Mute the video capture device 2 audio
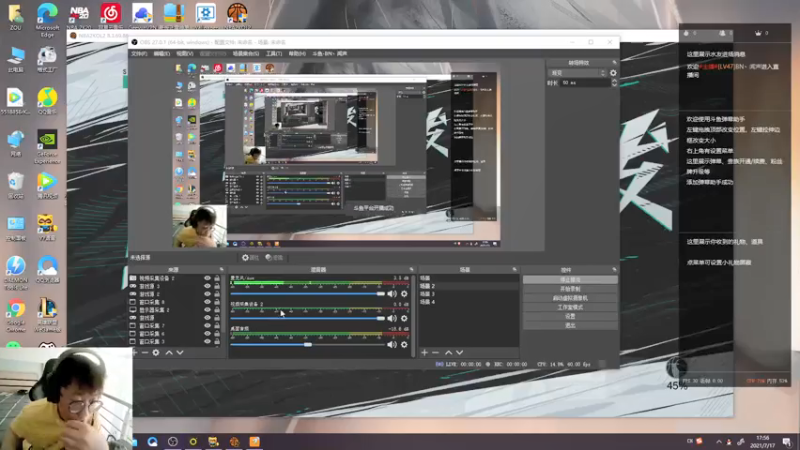The width and height of the screenshot is (800, 450). pyautogui.click(x=392, y=318)
